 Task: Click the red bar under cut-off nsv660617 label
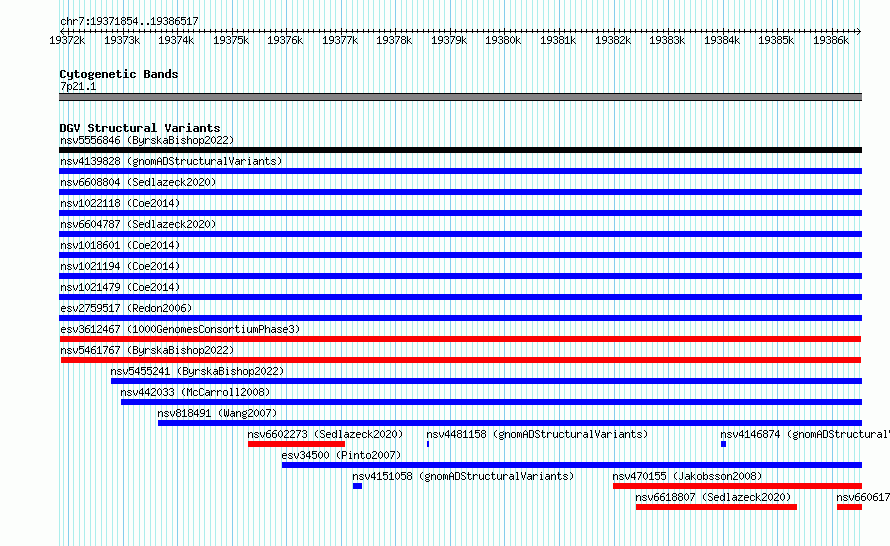click(x=849, y=507)
